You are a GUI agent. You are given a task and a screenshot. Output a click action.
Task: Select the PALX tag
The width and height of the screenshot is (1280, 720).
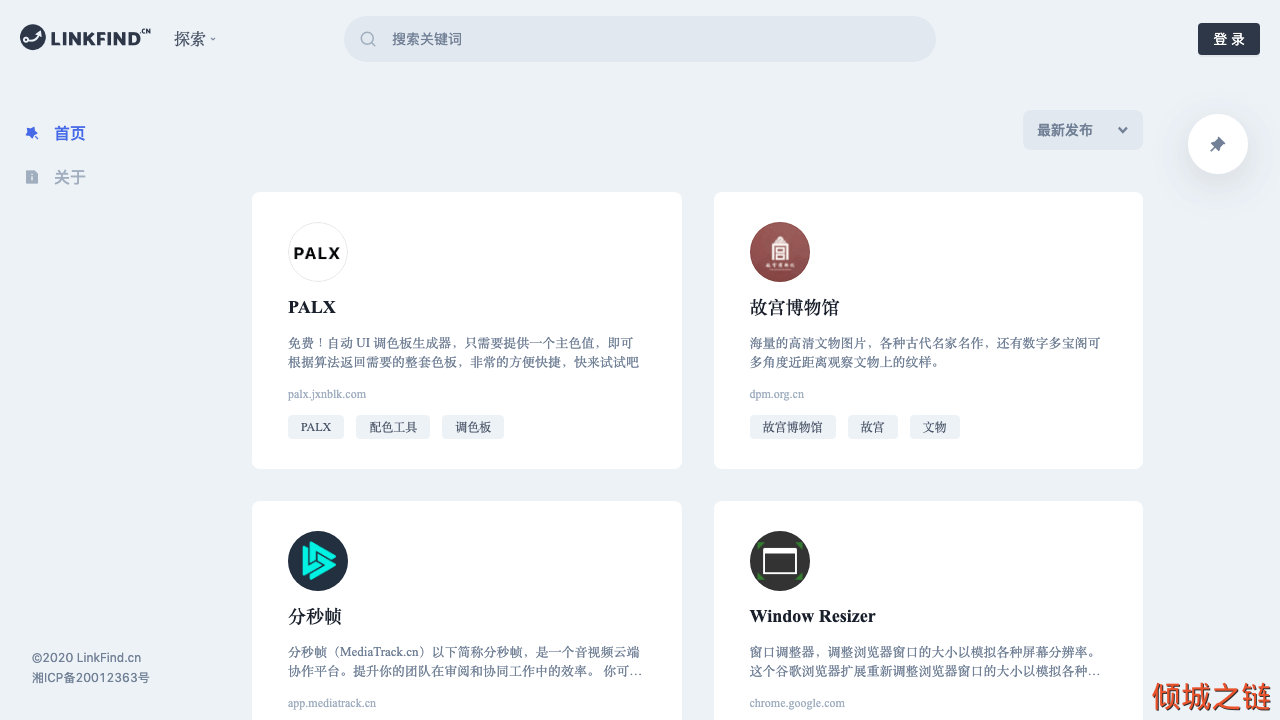316,427
